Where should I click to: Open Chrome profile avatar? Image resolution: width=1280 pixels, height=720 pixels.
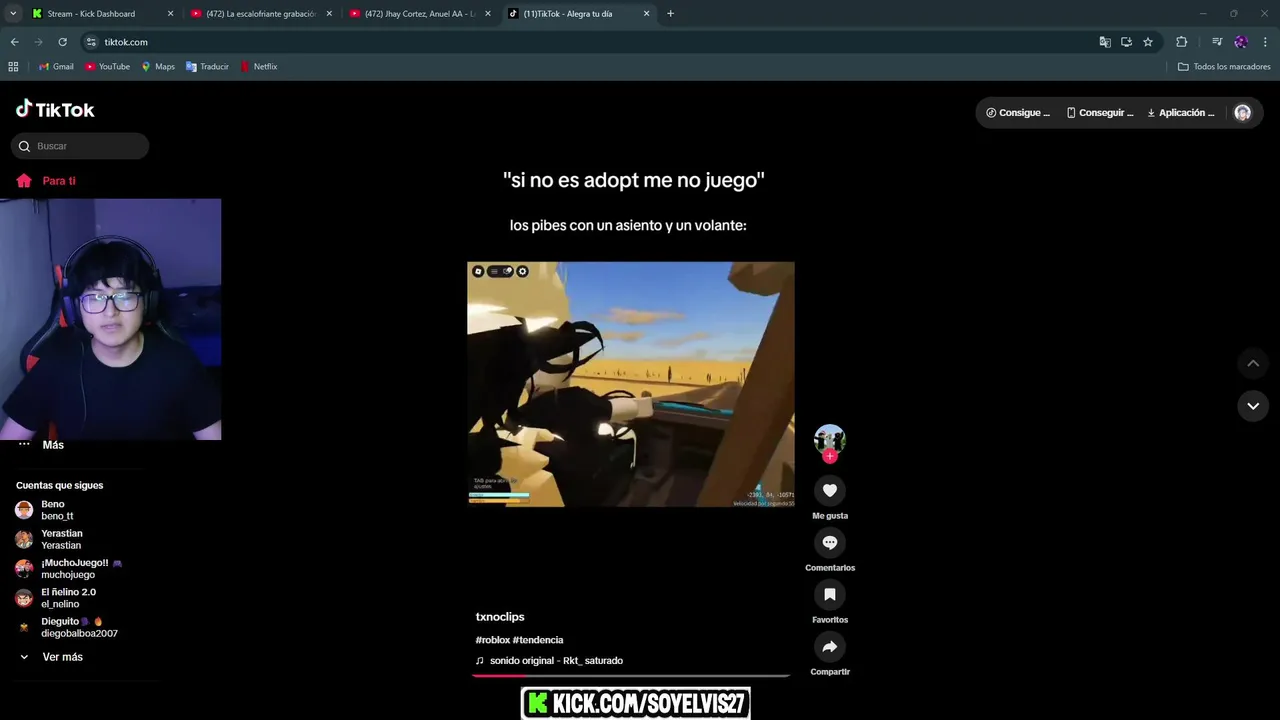tap(1241, 42)
